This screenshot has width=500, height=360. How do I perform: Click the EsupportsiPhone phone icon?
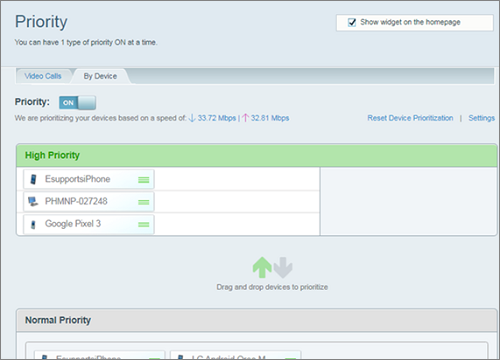33,179
